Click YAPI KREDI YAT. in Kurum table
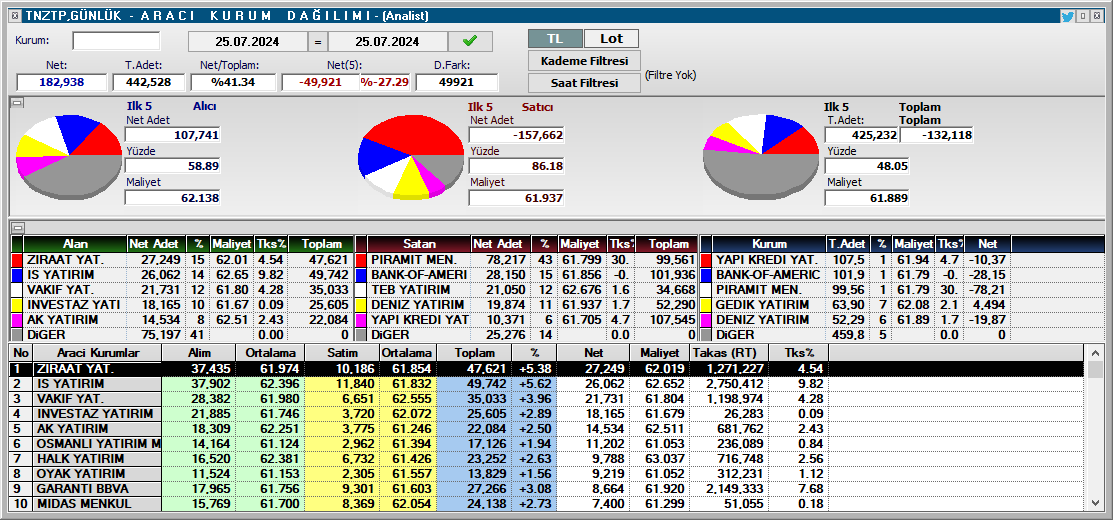The width and height of the screenshot is (1113, 520). [x=767, y=260]
